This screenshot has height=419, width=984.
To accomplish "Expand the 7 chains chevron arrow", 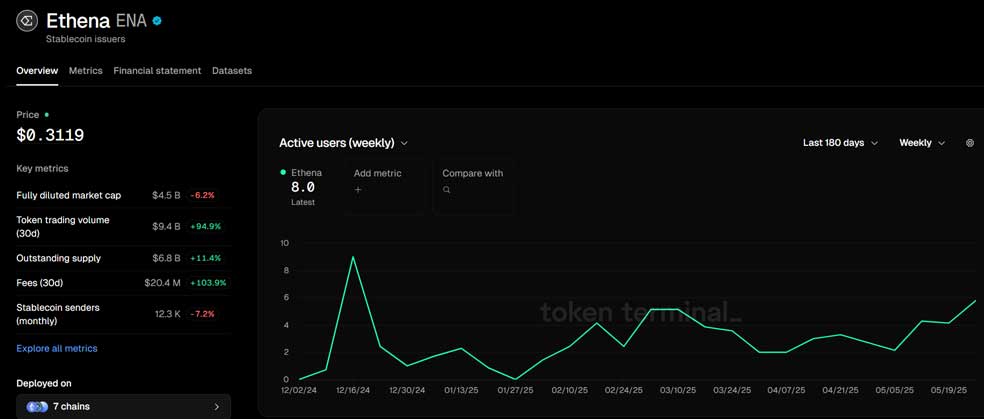I will (x=217, y=406).
